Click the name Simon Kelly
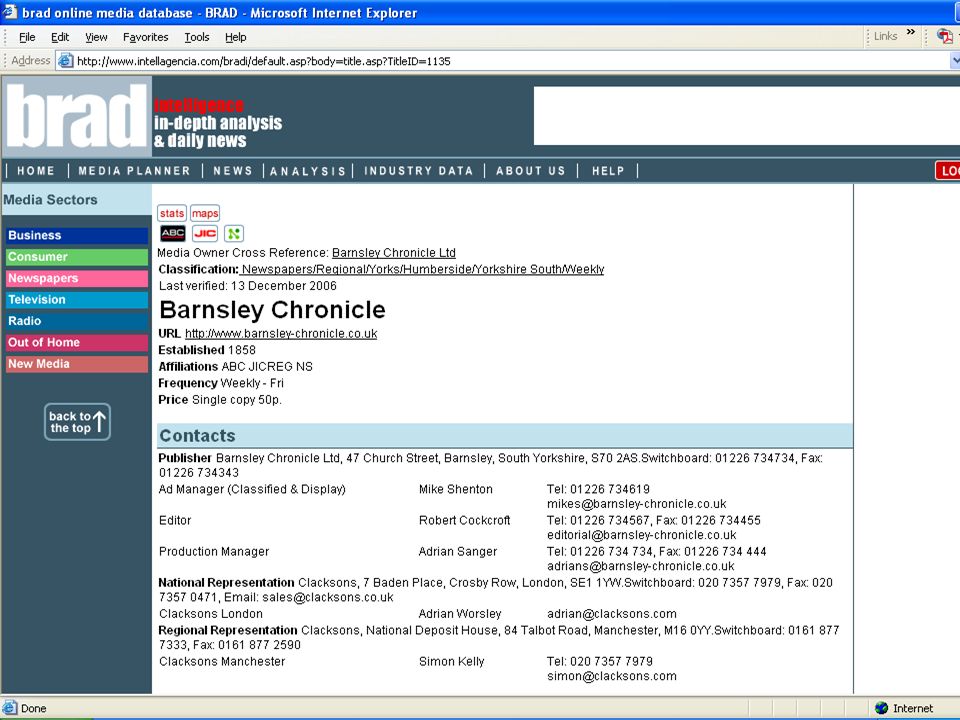Image resolution: width=960 pixels, height=720 pixels. coord(451,662)
